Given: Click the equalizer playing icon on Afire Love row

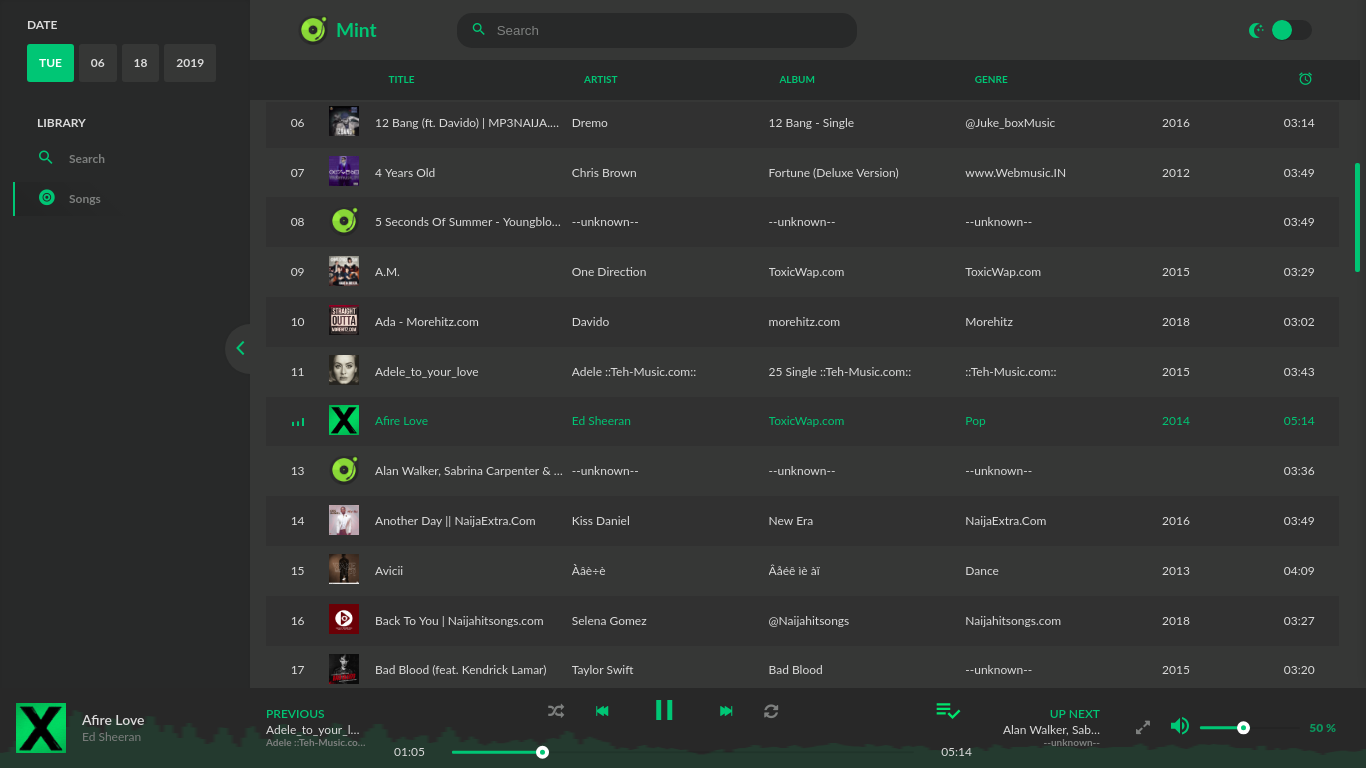Looking at the screenshot, I should tap(298, 422).
